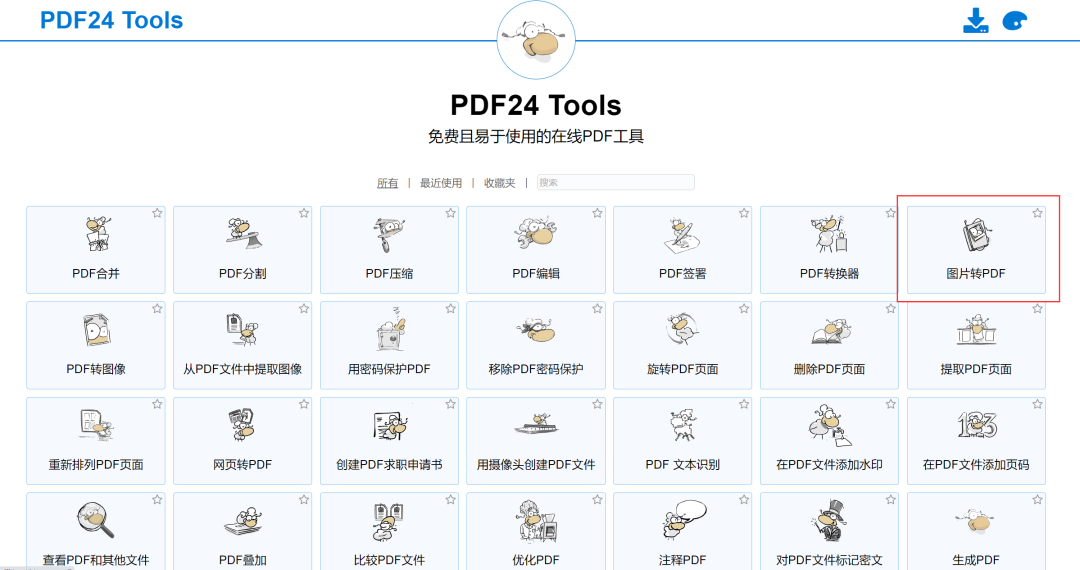Open 删除PDF页面 tool icon
The image size is (1080, 570).
point(829,331)
